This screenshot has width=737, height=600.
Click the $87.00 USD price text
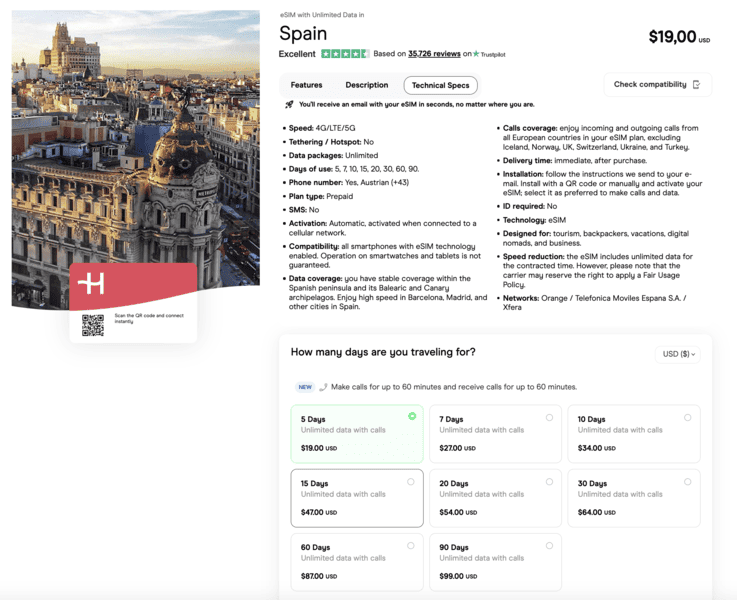[319, 577]
